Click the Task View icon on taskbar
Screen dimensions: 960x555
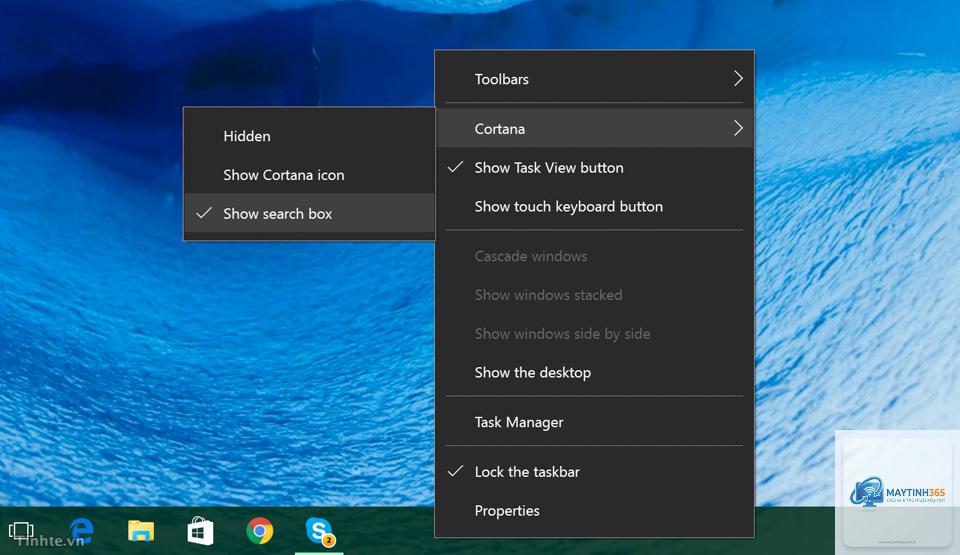21,530
